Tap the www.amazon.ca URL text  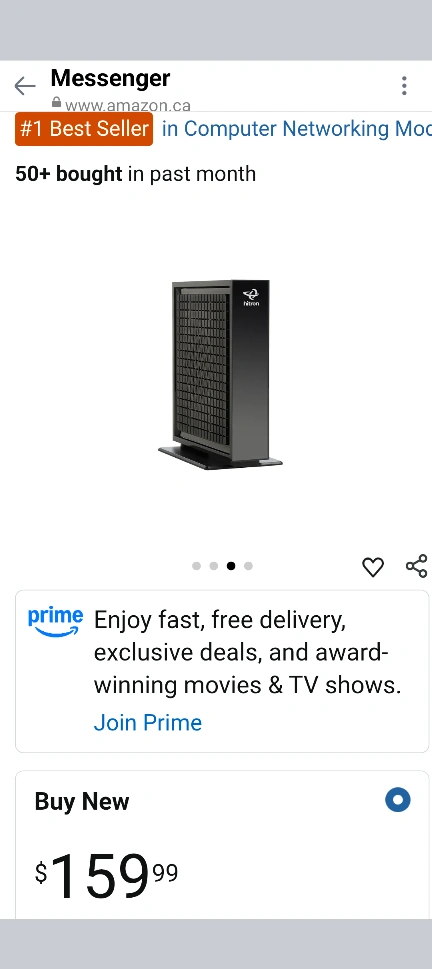tap(127, 106)
